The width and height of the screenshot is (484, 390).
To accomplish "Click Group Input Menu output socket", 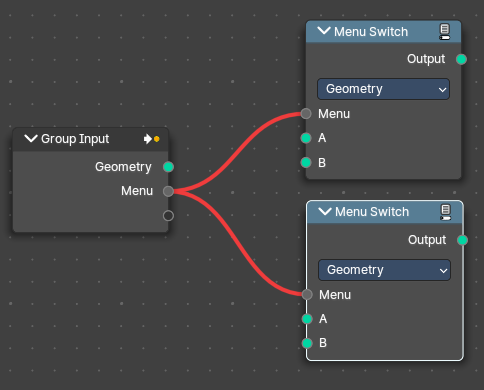I will point(168,191).
